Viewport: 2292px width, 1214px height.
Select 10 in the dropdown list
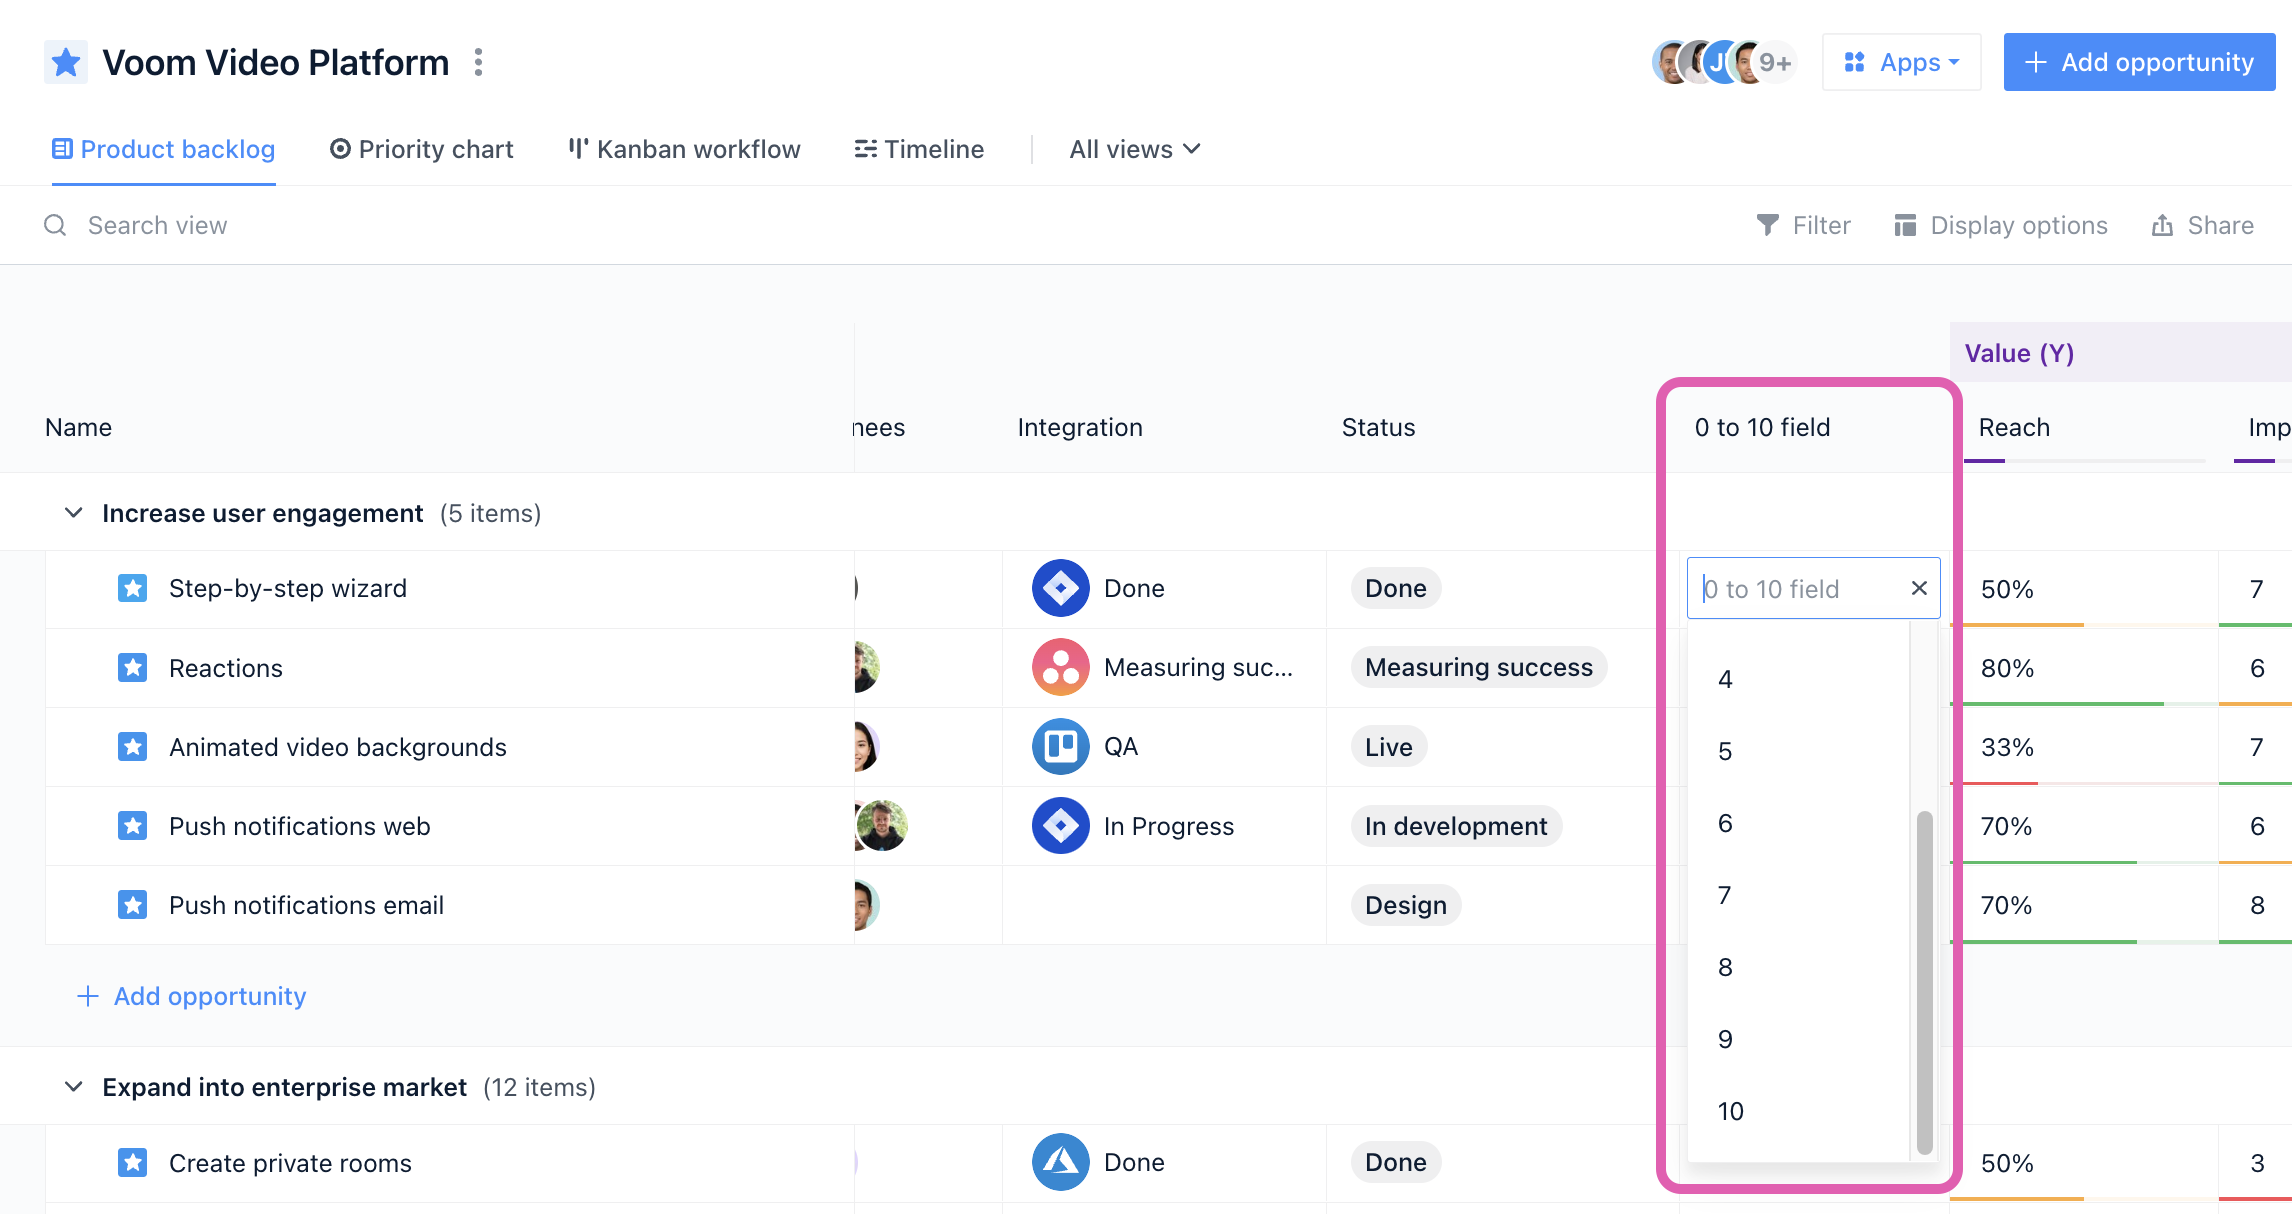click(x=1798, y=1111)
